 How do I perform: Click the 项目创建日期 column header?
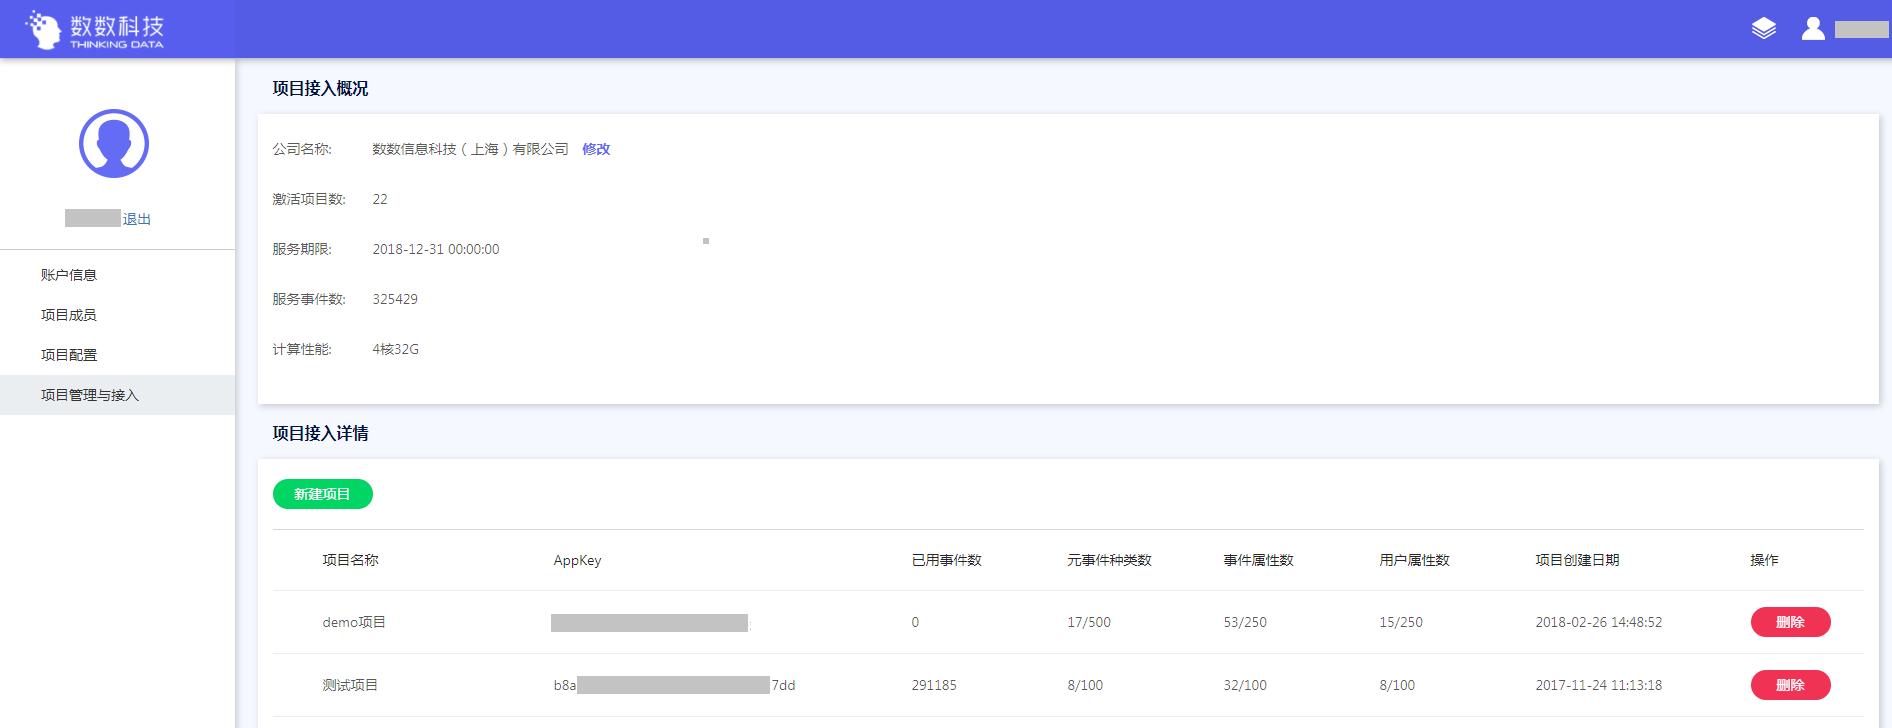pos(1577,560)
